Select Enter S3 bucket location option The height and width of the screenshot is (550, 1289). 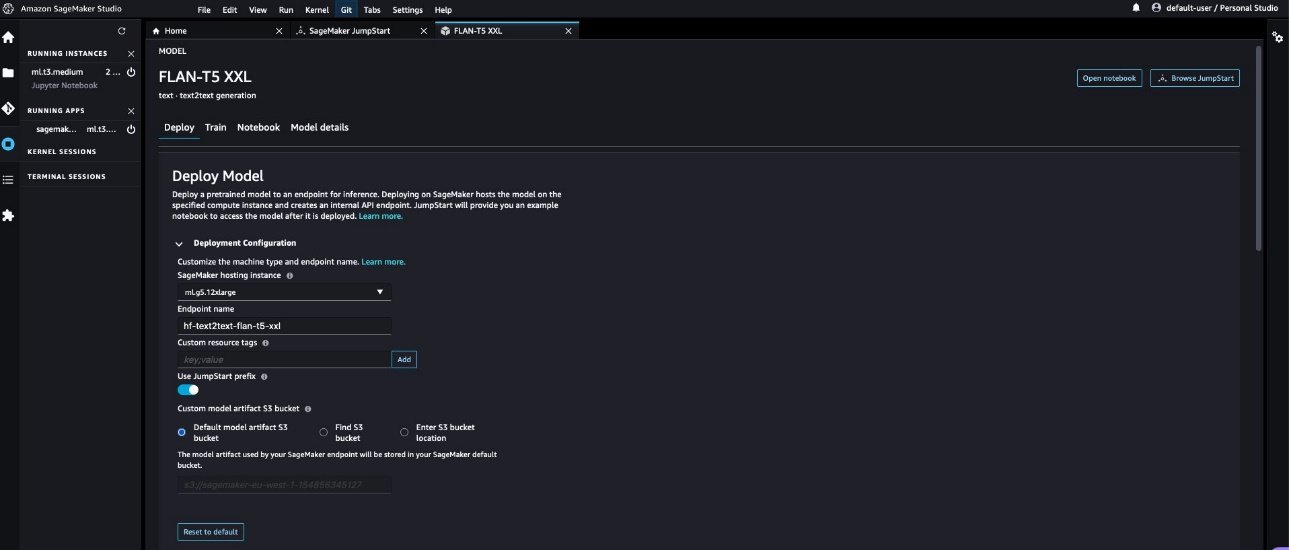(x=404, y=432)
